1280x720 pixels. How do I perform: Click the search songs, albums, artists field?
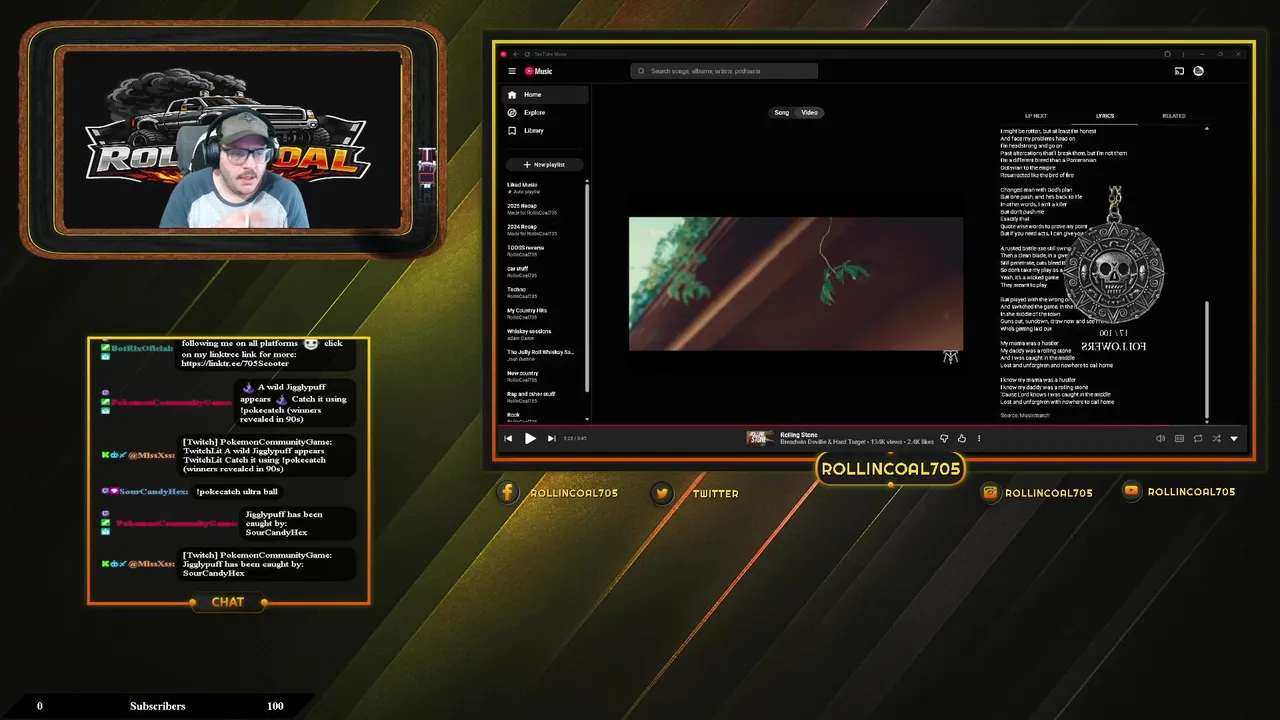(724, 71)
